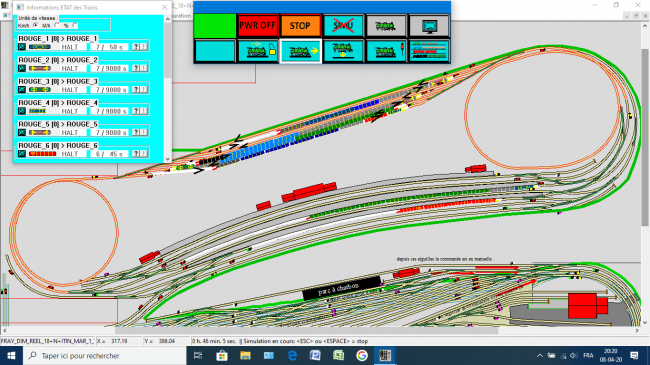Click the train panel scrollbar down arrow
The width and height of the screenshot is (650, 365).
(x=168, y=159)
